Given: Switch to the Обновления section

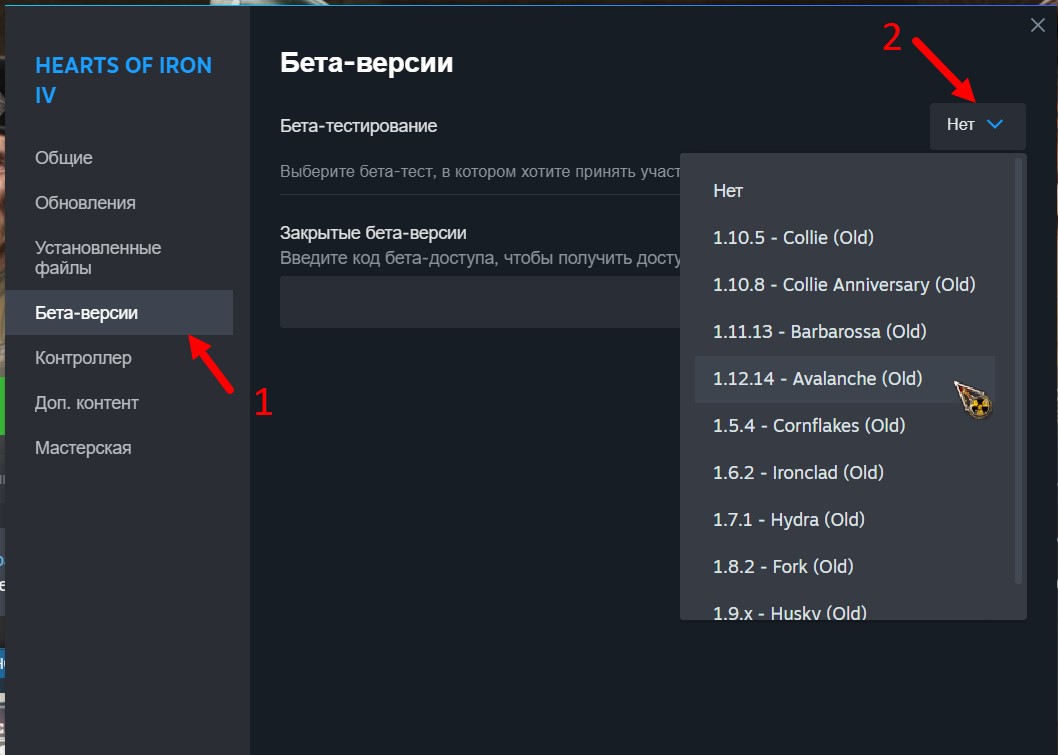Looking at the screenshot, I should coord(85,203).
